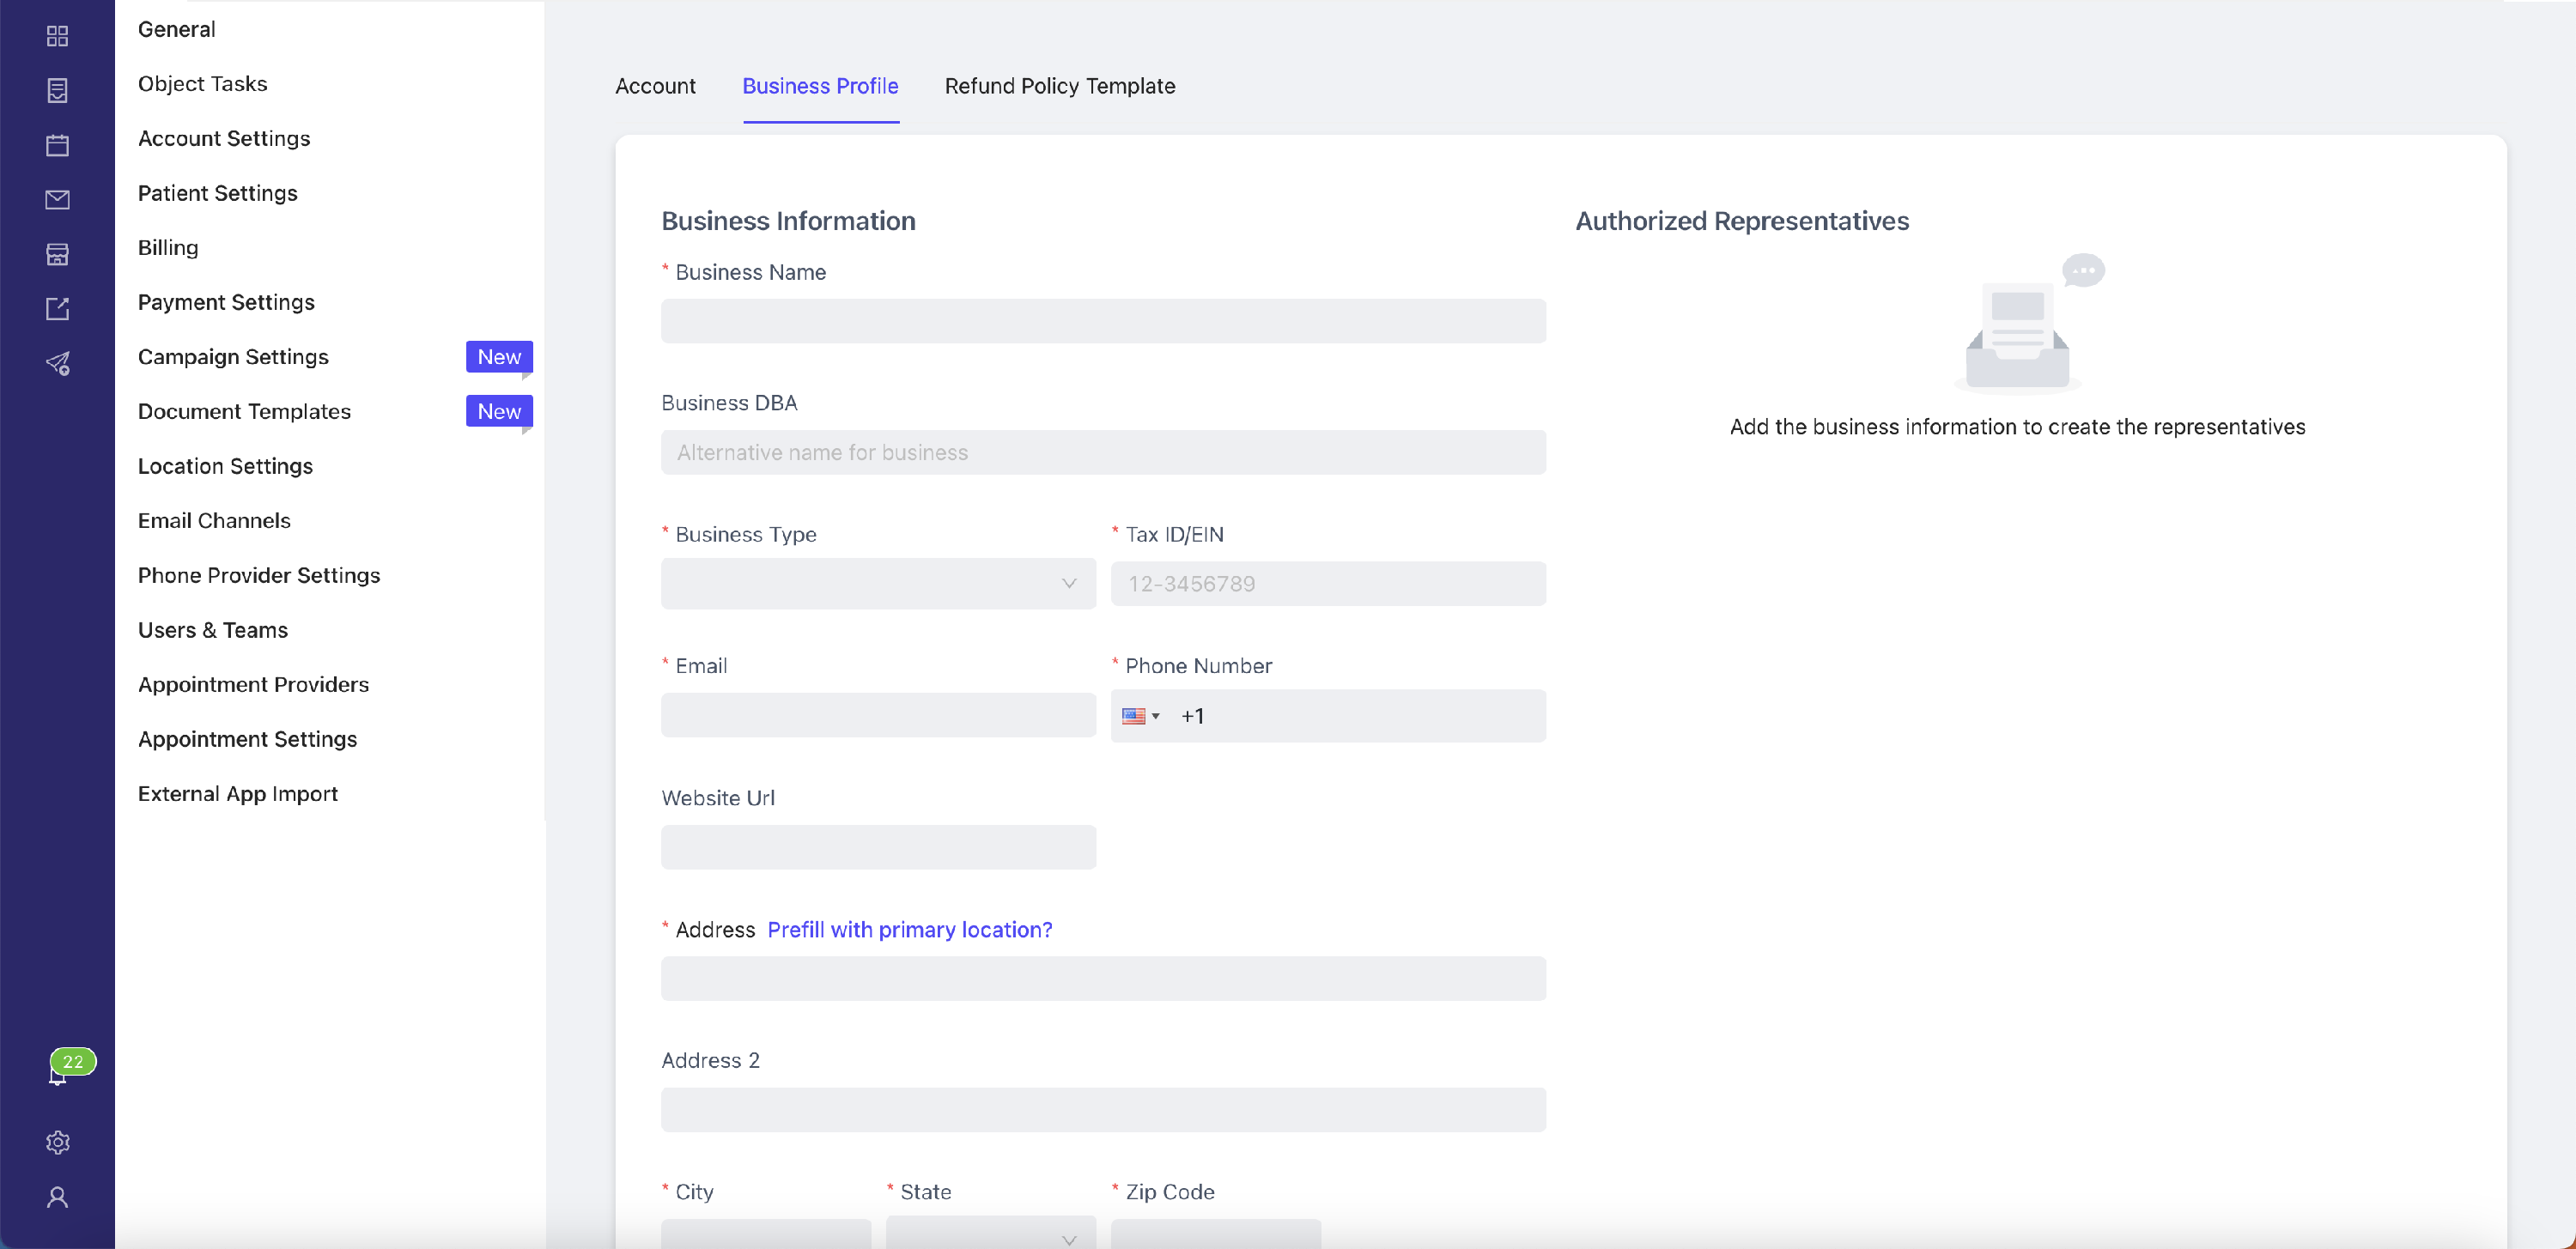2576x1249 pixels.
Task: Open the paper plane campaign icon
Action: pos(57,363)
